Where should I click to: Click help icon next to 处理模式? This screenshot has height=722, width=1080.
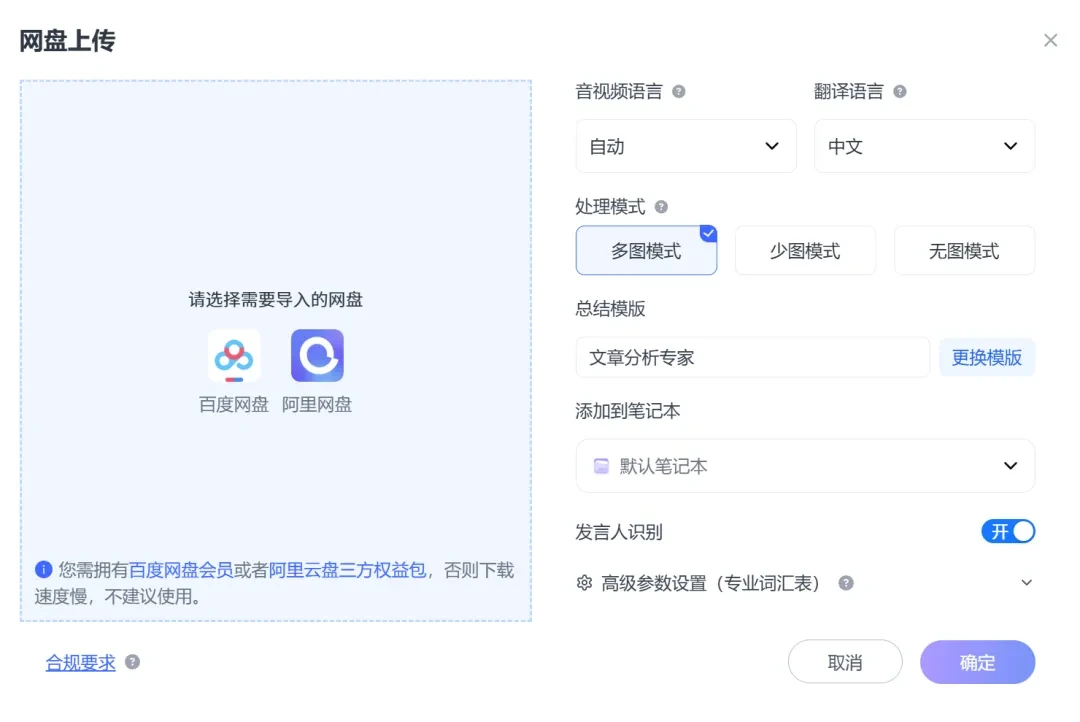pos(661,207)
